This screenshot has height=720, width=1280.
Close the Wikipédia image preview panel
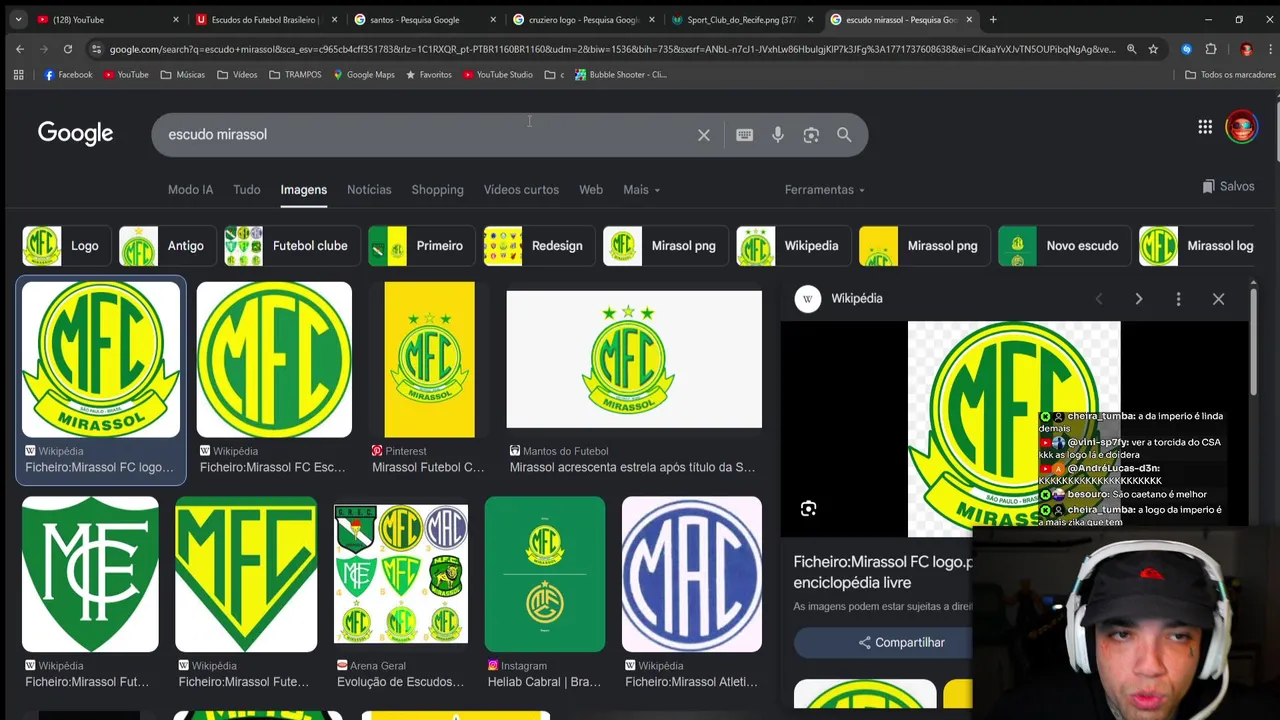1218,299
